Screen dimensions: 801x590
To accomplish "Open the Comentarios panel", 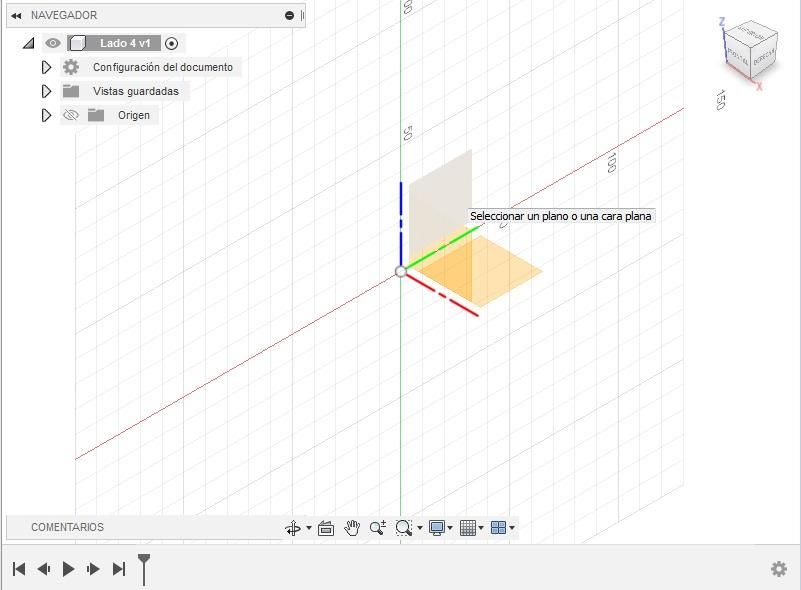I will tap(67, 527).
